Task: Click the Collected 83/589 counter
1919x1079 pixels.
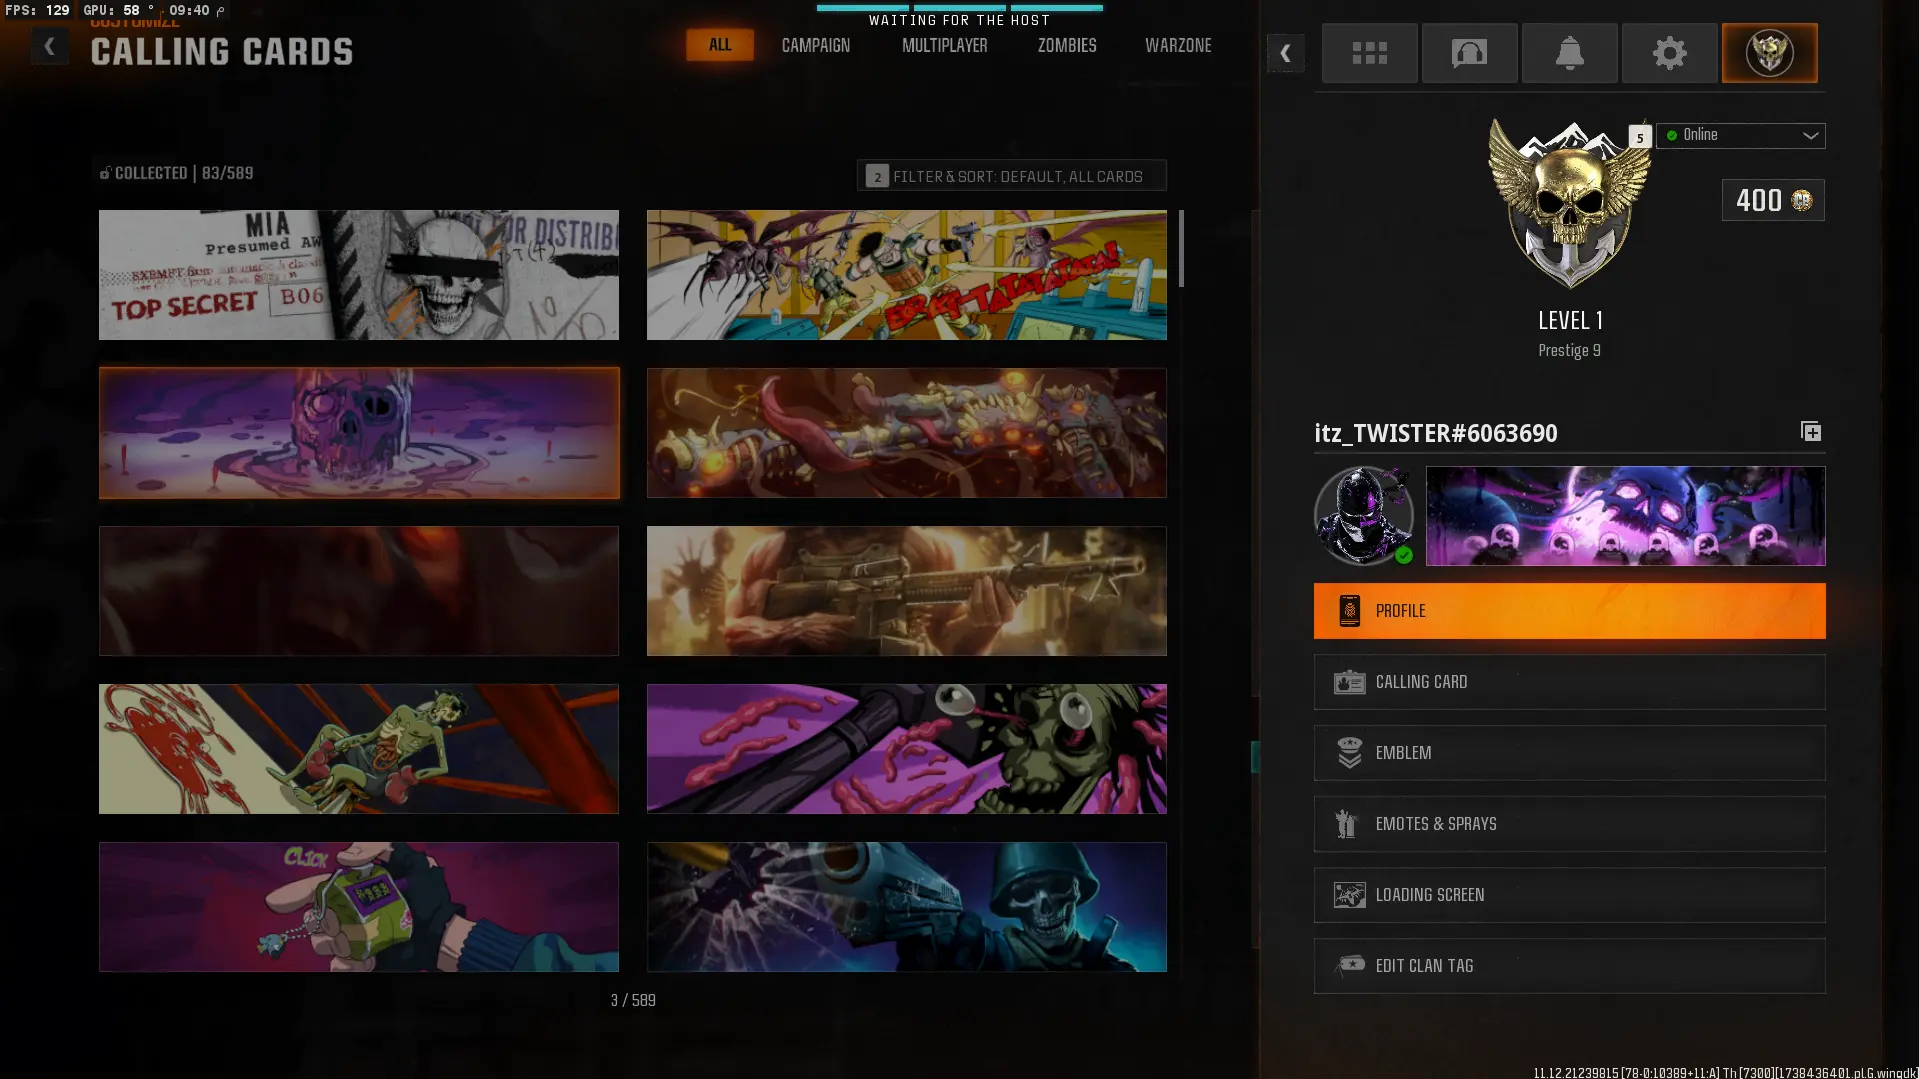Action: click(x=176, y=173)
